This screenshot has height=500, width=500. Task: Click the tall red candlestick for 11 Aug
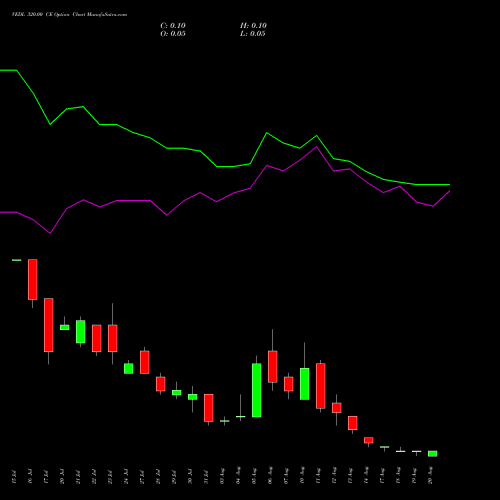point(321,386)
